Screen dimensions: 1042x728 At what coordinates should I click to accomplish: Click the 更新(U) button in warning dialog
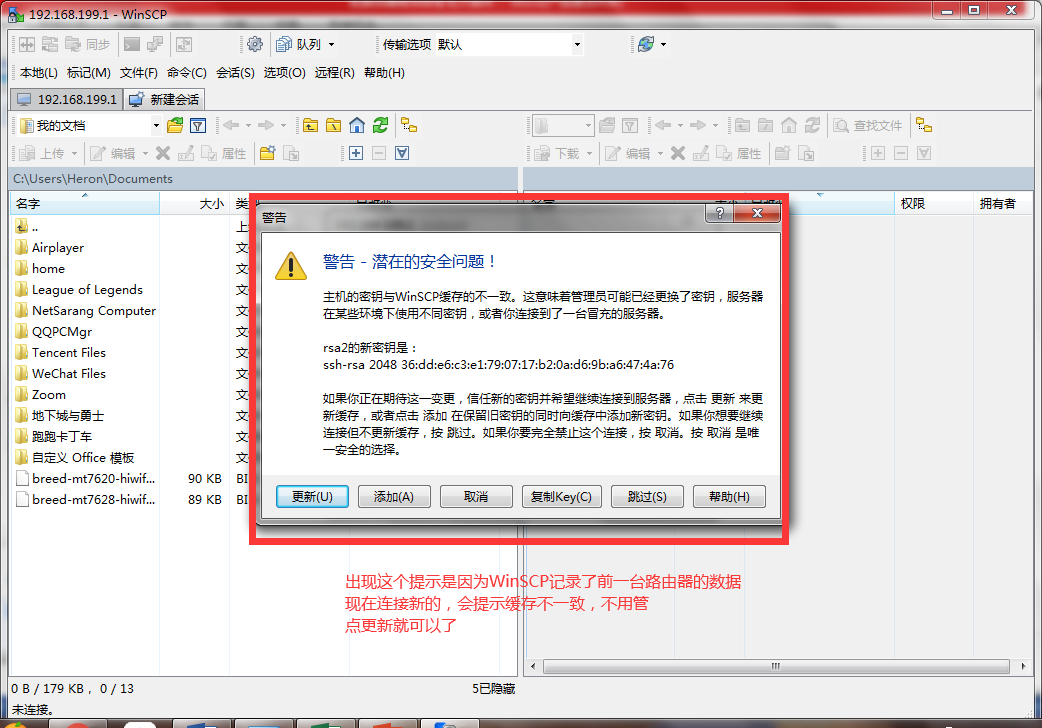coord(312,497)
